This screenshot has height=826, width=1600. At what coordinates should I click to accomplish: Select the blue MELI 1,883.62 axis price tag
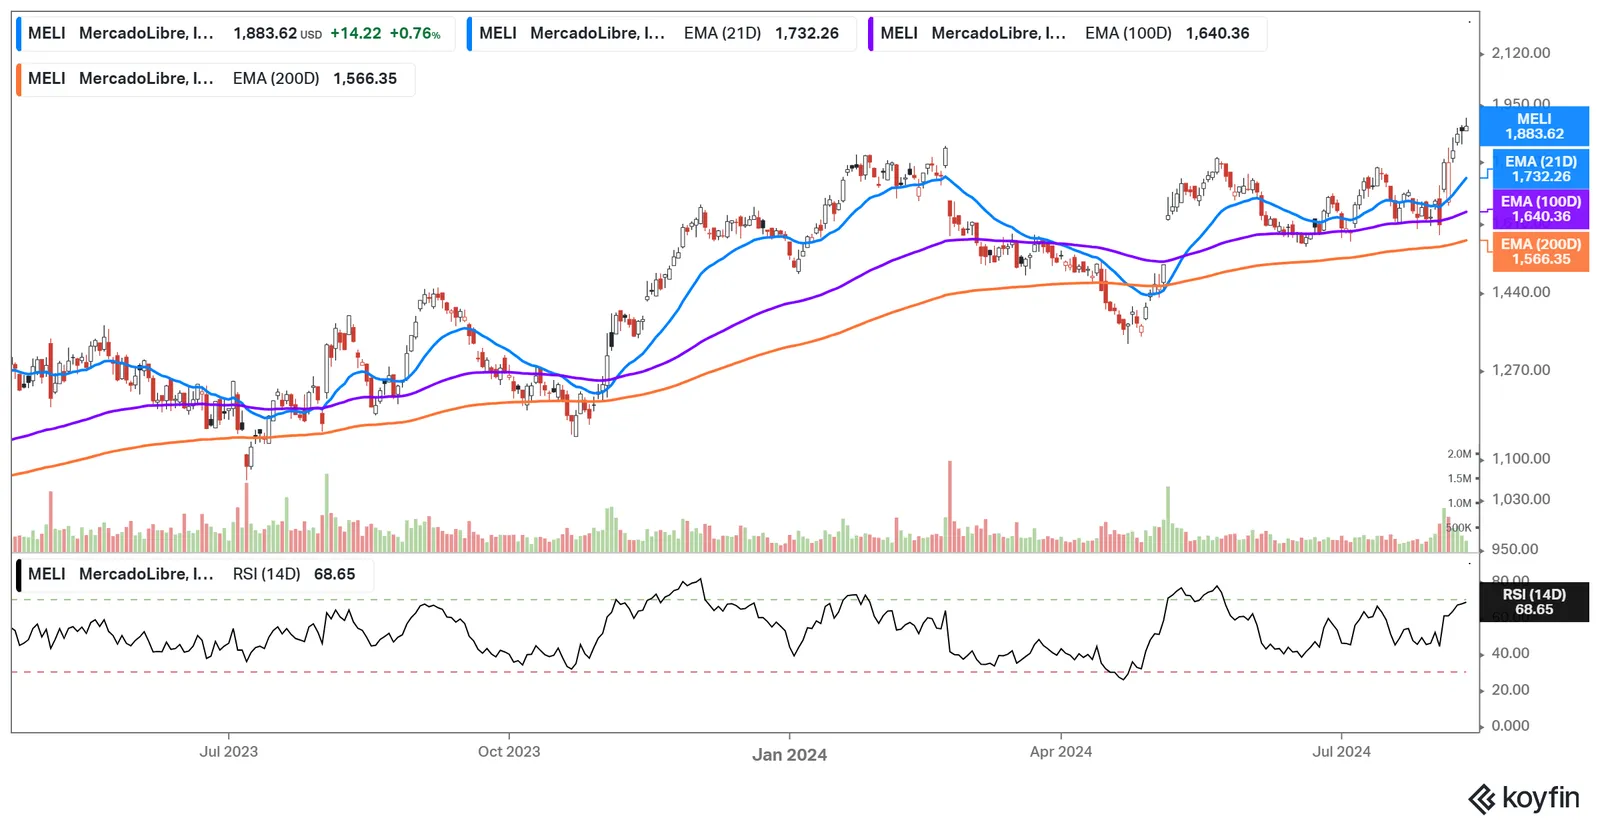coord(1534,126)
